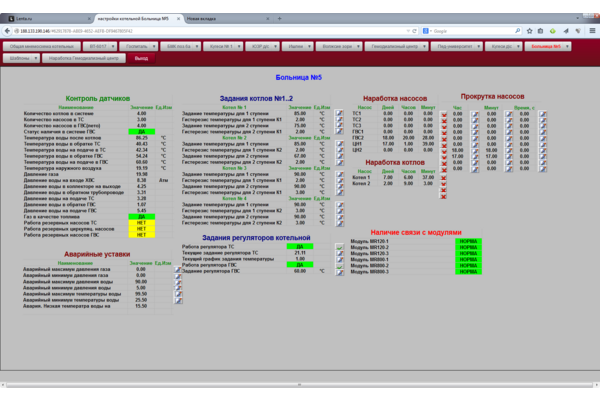Toggle the reserve ТС pumps НЕТ indicator
The width and height of the screenshot is (600, 400).
click(x=141, y=222)
